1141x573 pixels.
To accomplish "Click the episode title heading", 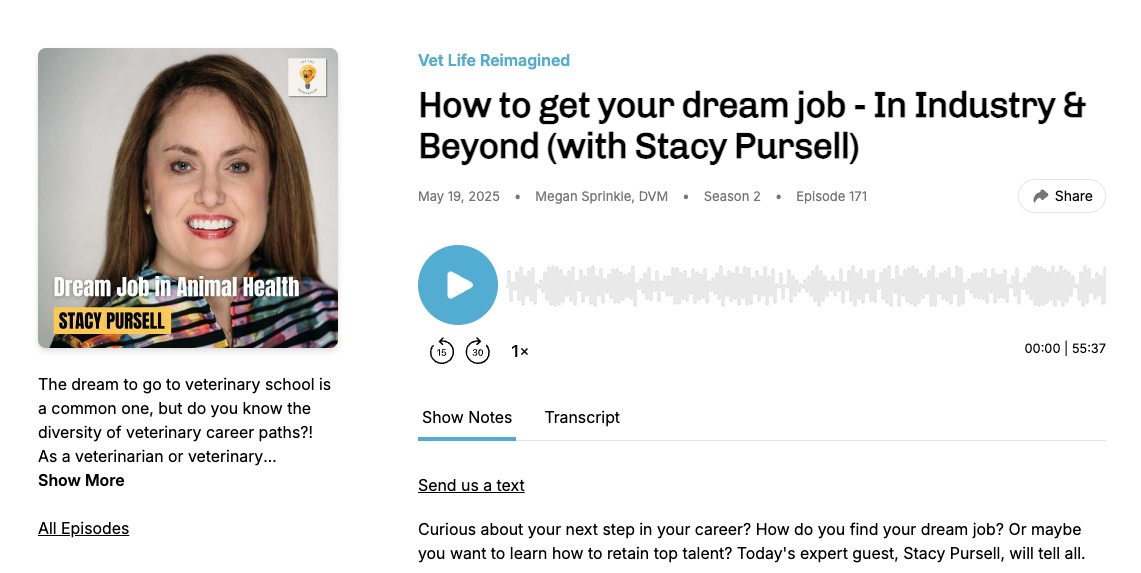I will (752, 126).
